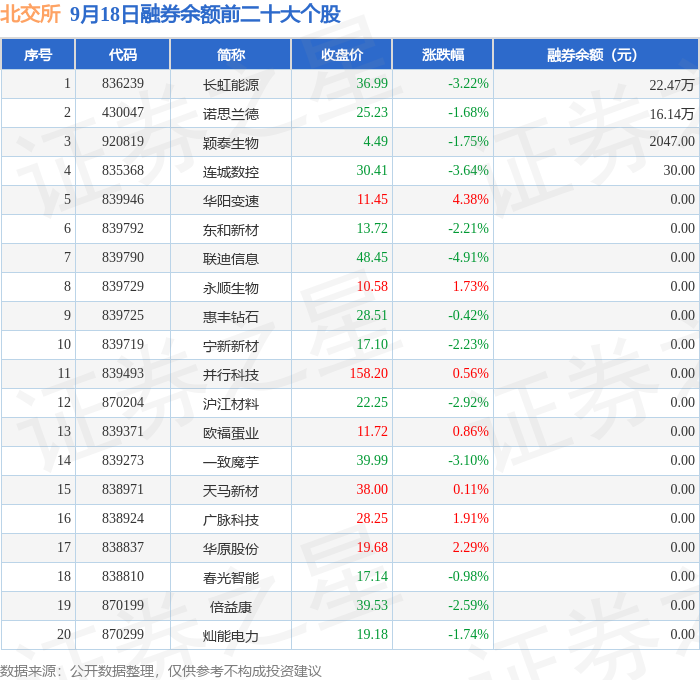Select stock code 836239
This screenshot has height=680, width=700.
(x=123, y=83)
